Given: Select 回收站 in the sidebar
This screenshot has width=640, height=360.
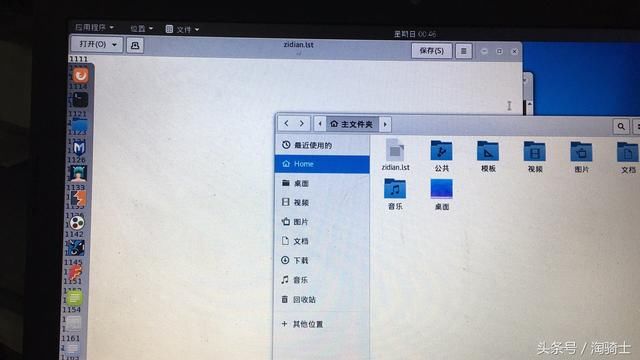Looking at the screenshot, I should [x=322, y=299].
